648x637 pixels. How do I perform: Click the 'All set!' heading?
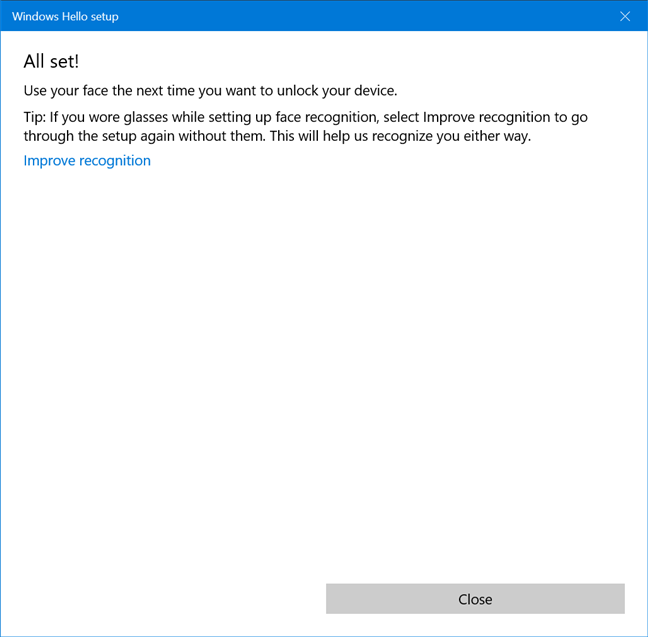(x=51, y=62)
